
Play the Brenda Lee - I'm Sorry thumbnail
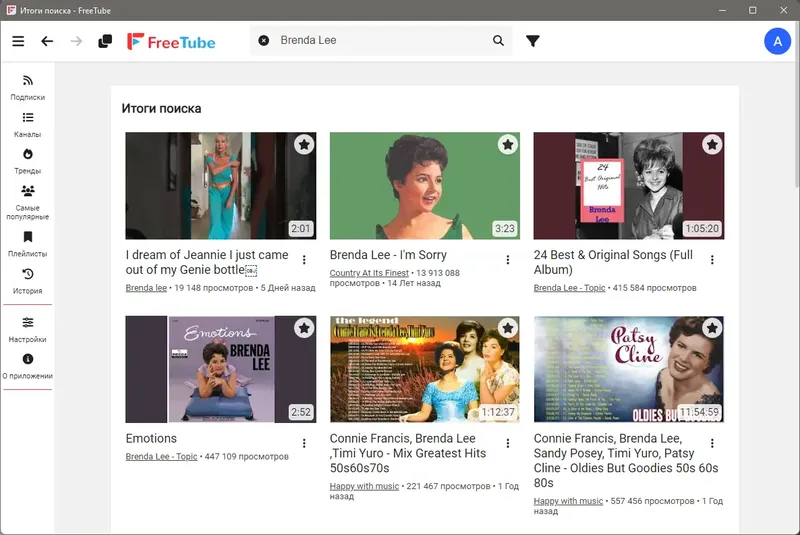pyautogui.click(x=424, y=186)
